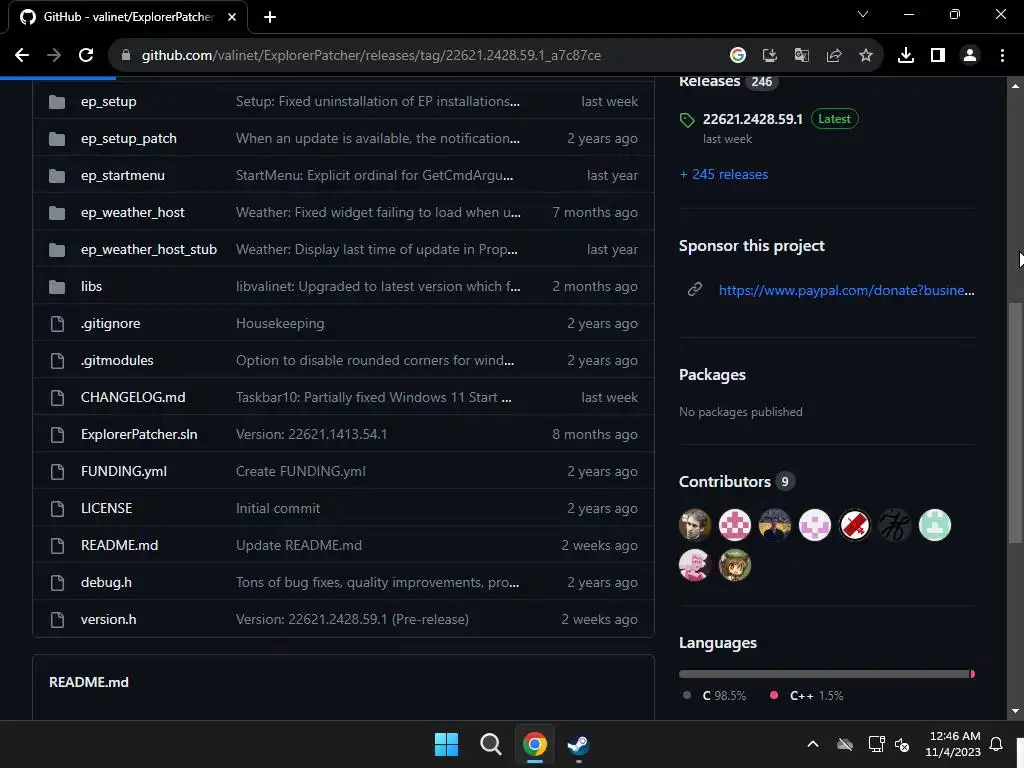Close the GitHub ExplorerPatcher tab
This screenshot has width=1024, height=768.
[232, 17]
